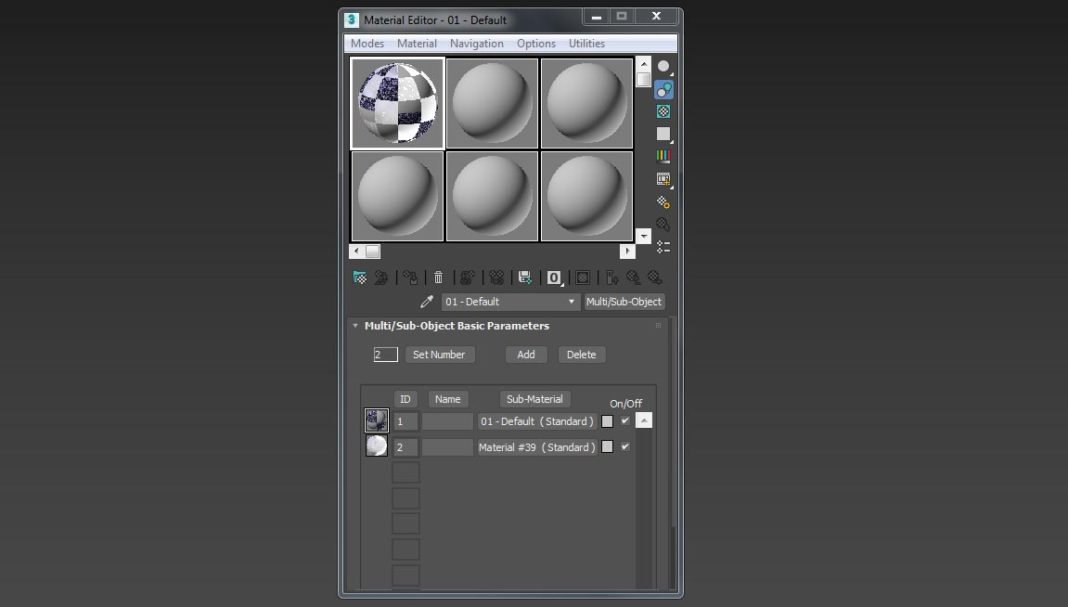Viewport: 1068px width, 607px height.
Task: Open the Material Editor Options icon
Action: point(663,202)
